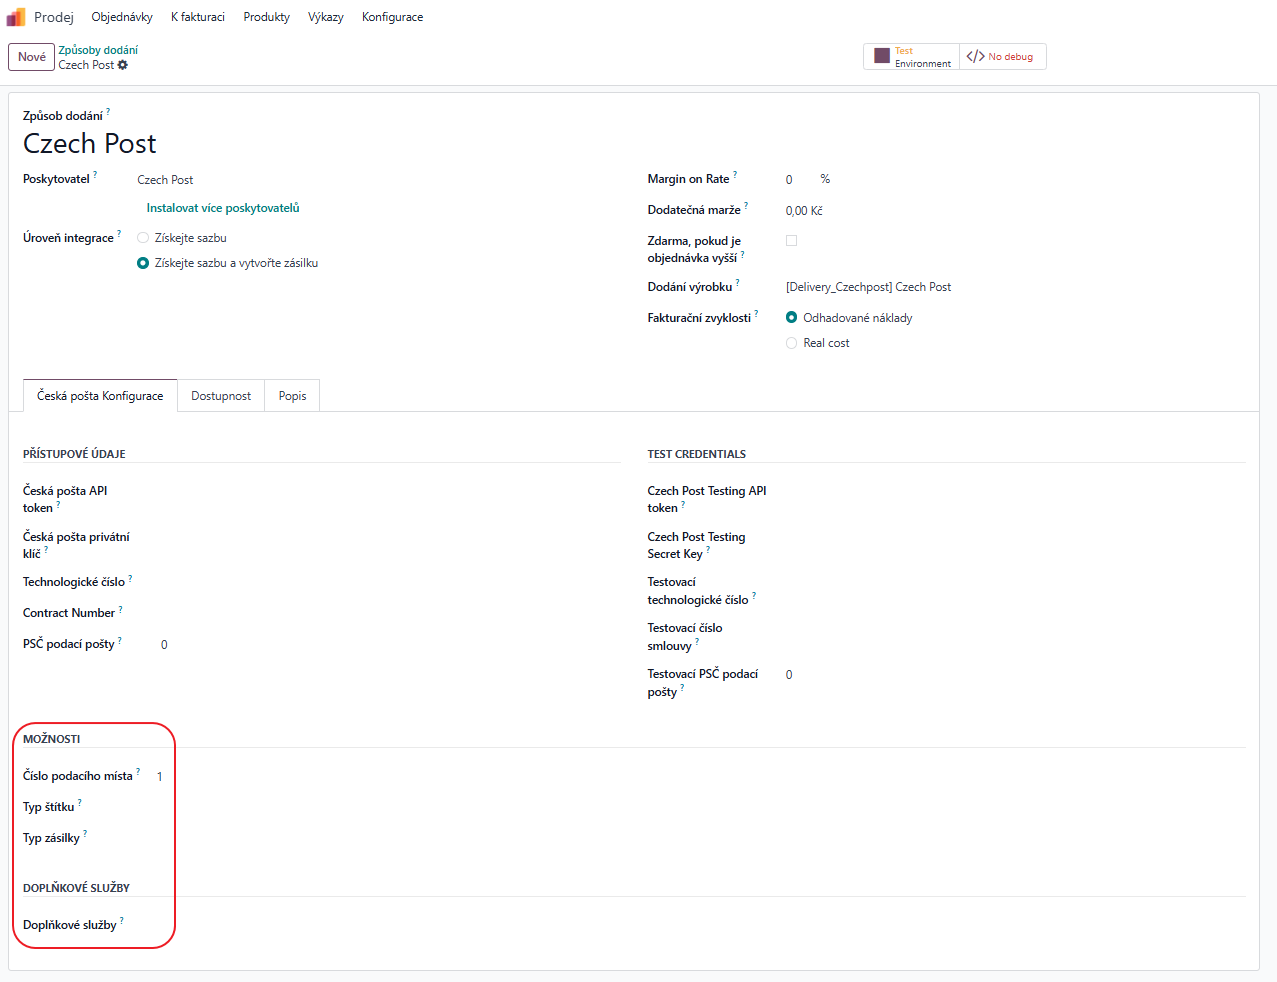This screenshot has height=982, width=1277.
Task: Click the Nové button
Action: pyautogui.click(x=32, y=57)
